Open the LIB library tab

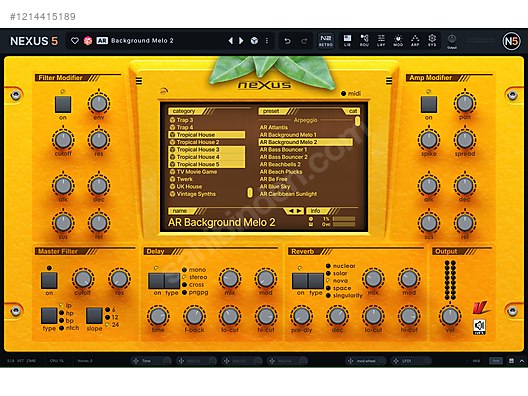pyautogui.click(x=347, y=40)
